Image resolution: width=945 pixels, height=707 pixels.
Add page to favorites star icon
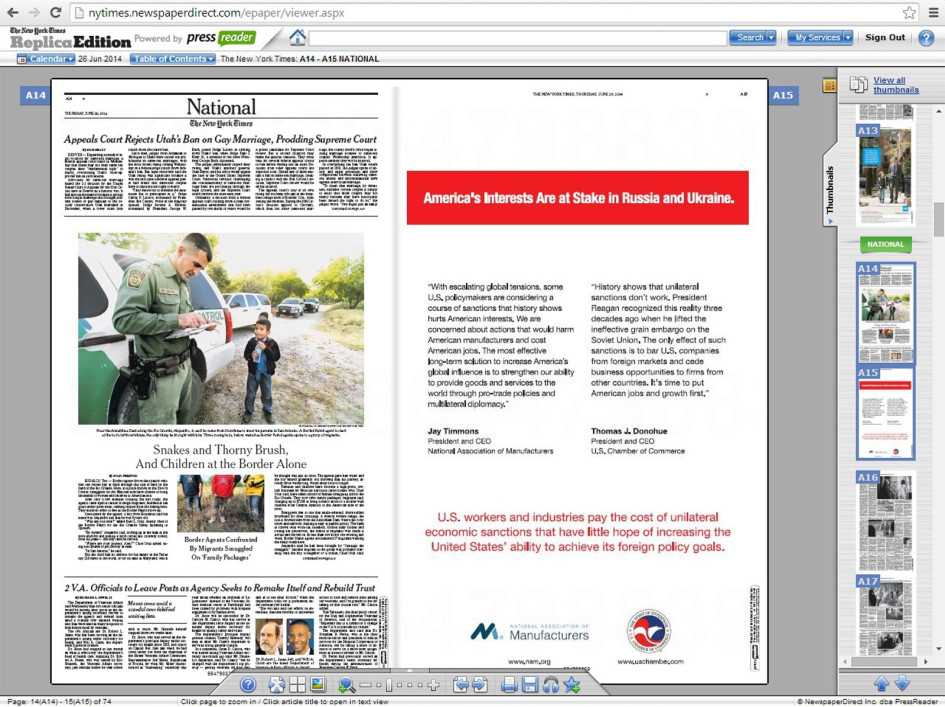click(571, 685)
